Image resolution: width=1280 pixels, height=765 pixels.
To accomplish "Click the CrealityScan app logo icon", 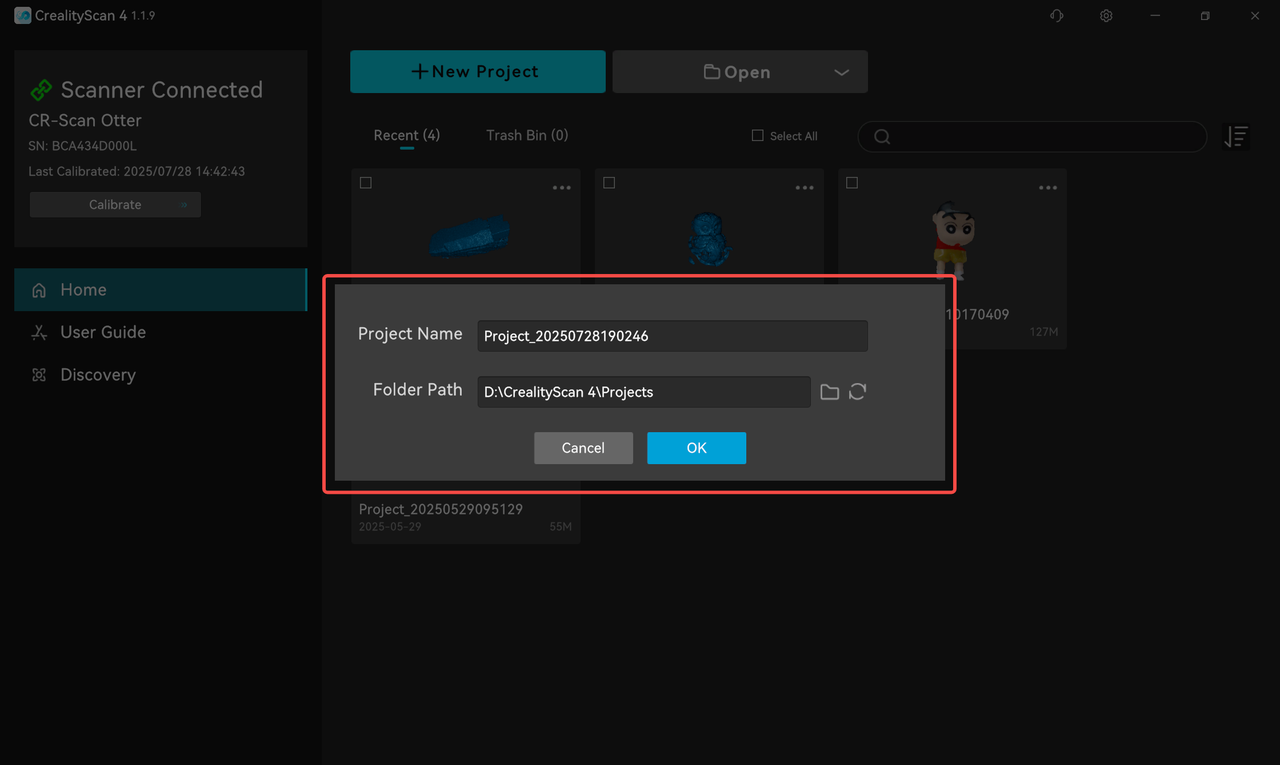I will (x=22, y=16).
